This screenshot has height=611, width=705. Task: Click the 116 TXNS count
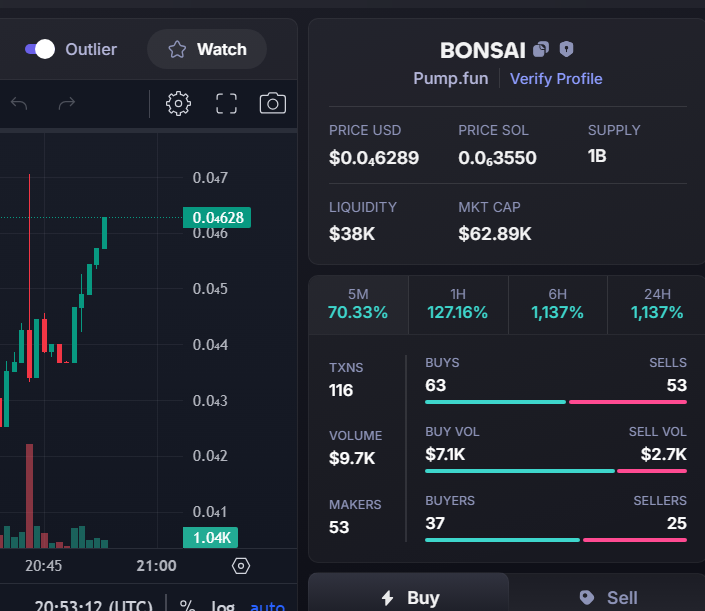pos(341,390)
